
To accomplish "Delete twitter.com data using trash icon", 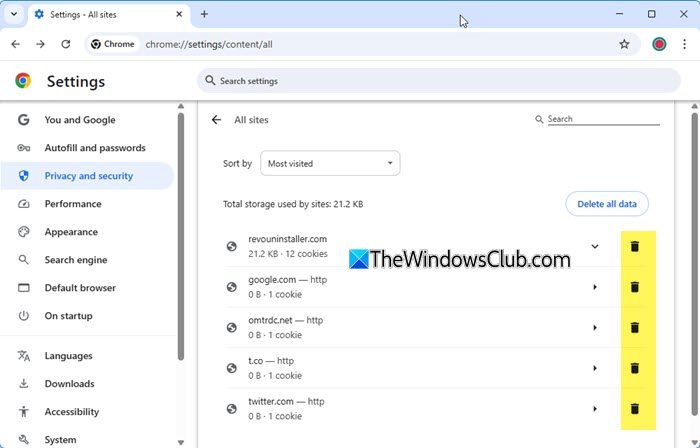I will [x=634, y=409].
